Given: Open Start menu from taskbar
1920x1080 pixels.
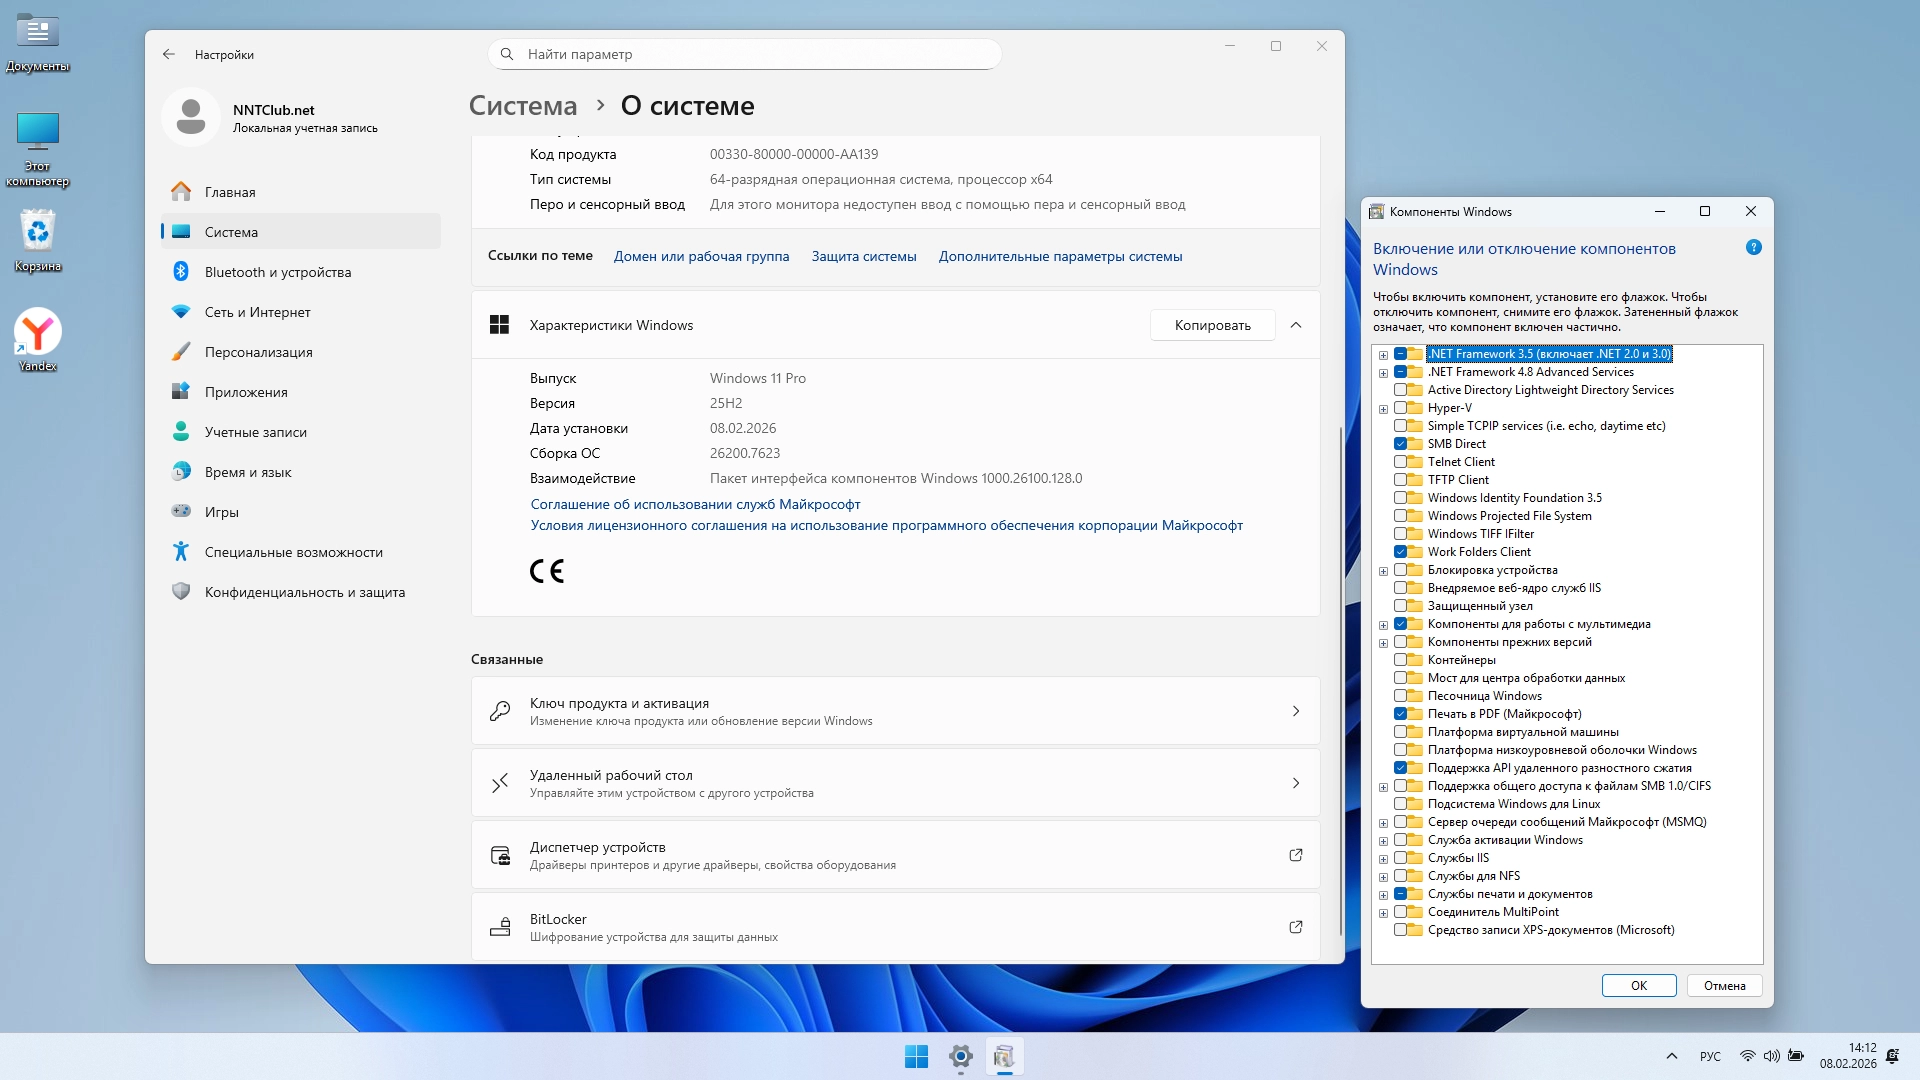Looking at the screenshot, I should [916, 1056].
